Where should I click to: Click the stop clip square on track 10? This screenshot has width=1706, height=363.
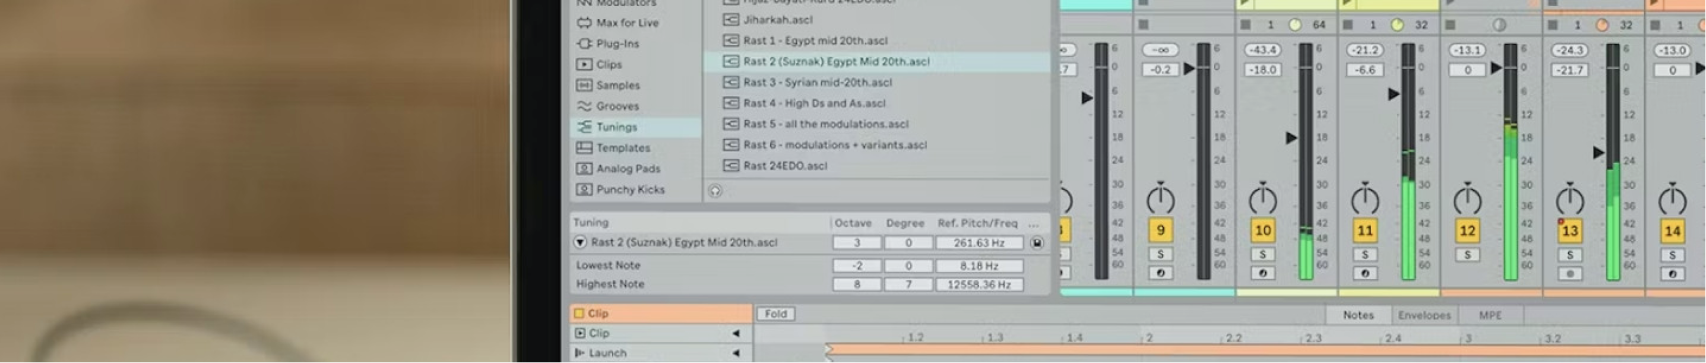click(1245, 24)
